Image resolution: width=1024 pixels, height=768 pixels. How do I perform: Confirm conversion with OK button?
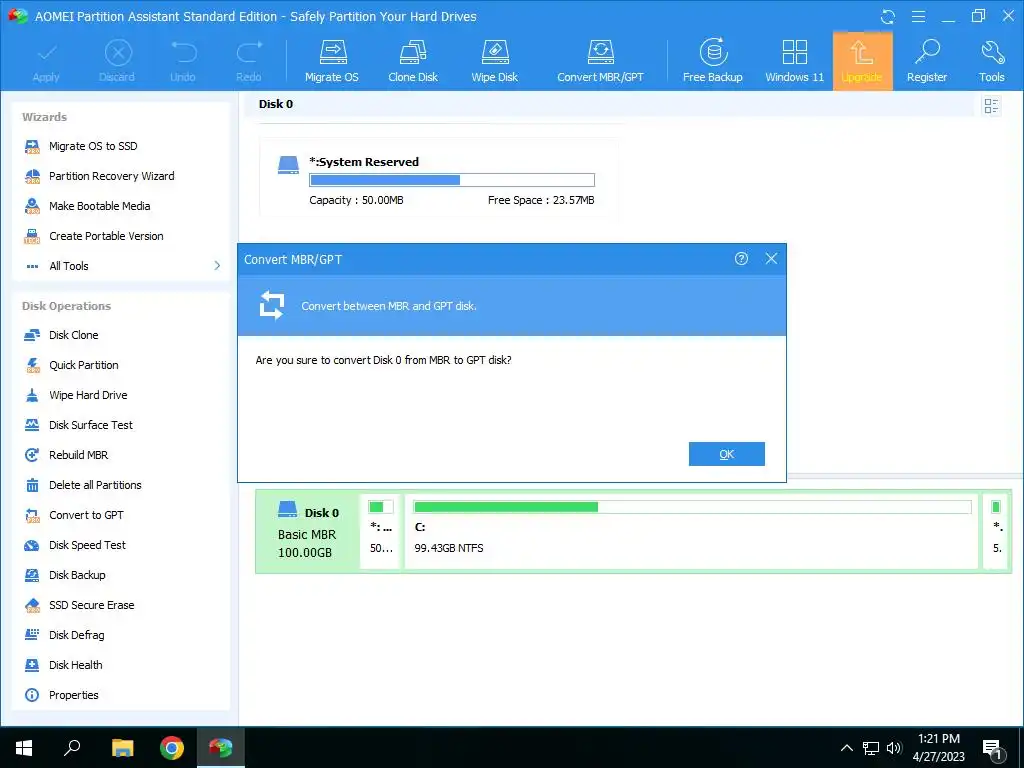(x=727, y=454)
